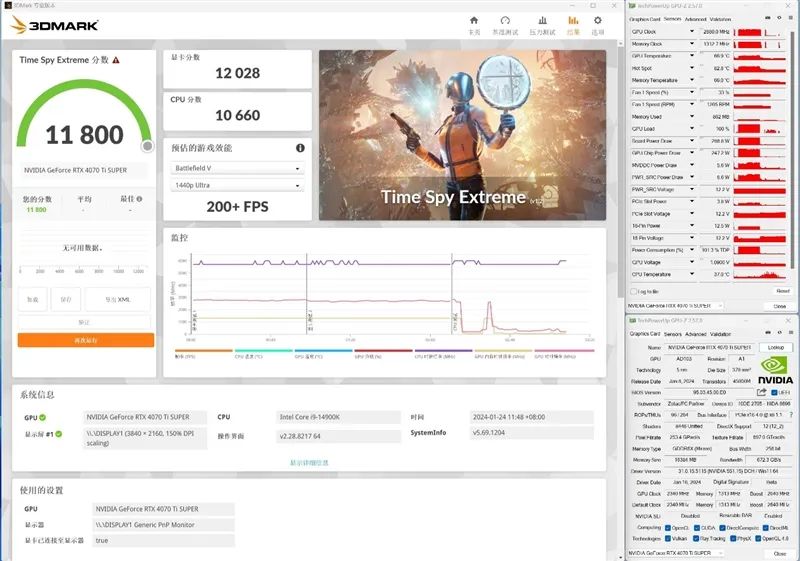
Task: Click the warning triangle next to Time Spy Extreme score
Action: [116, 60]
